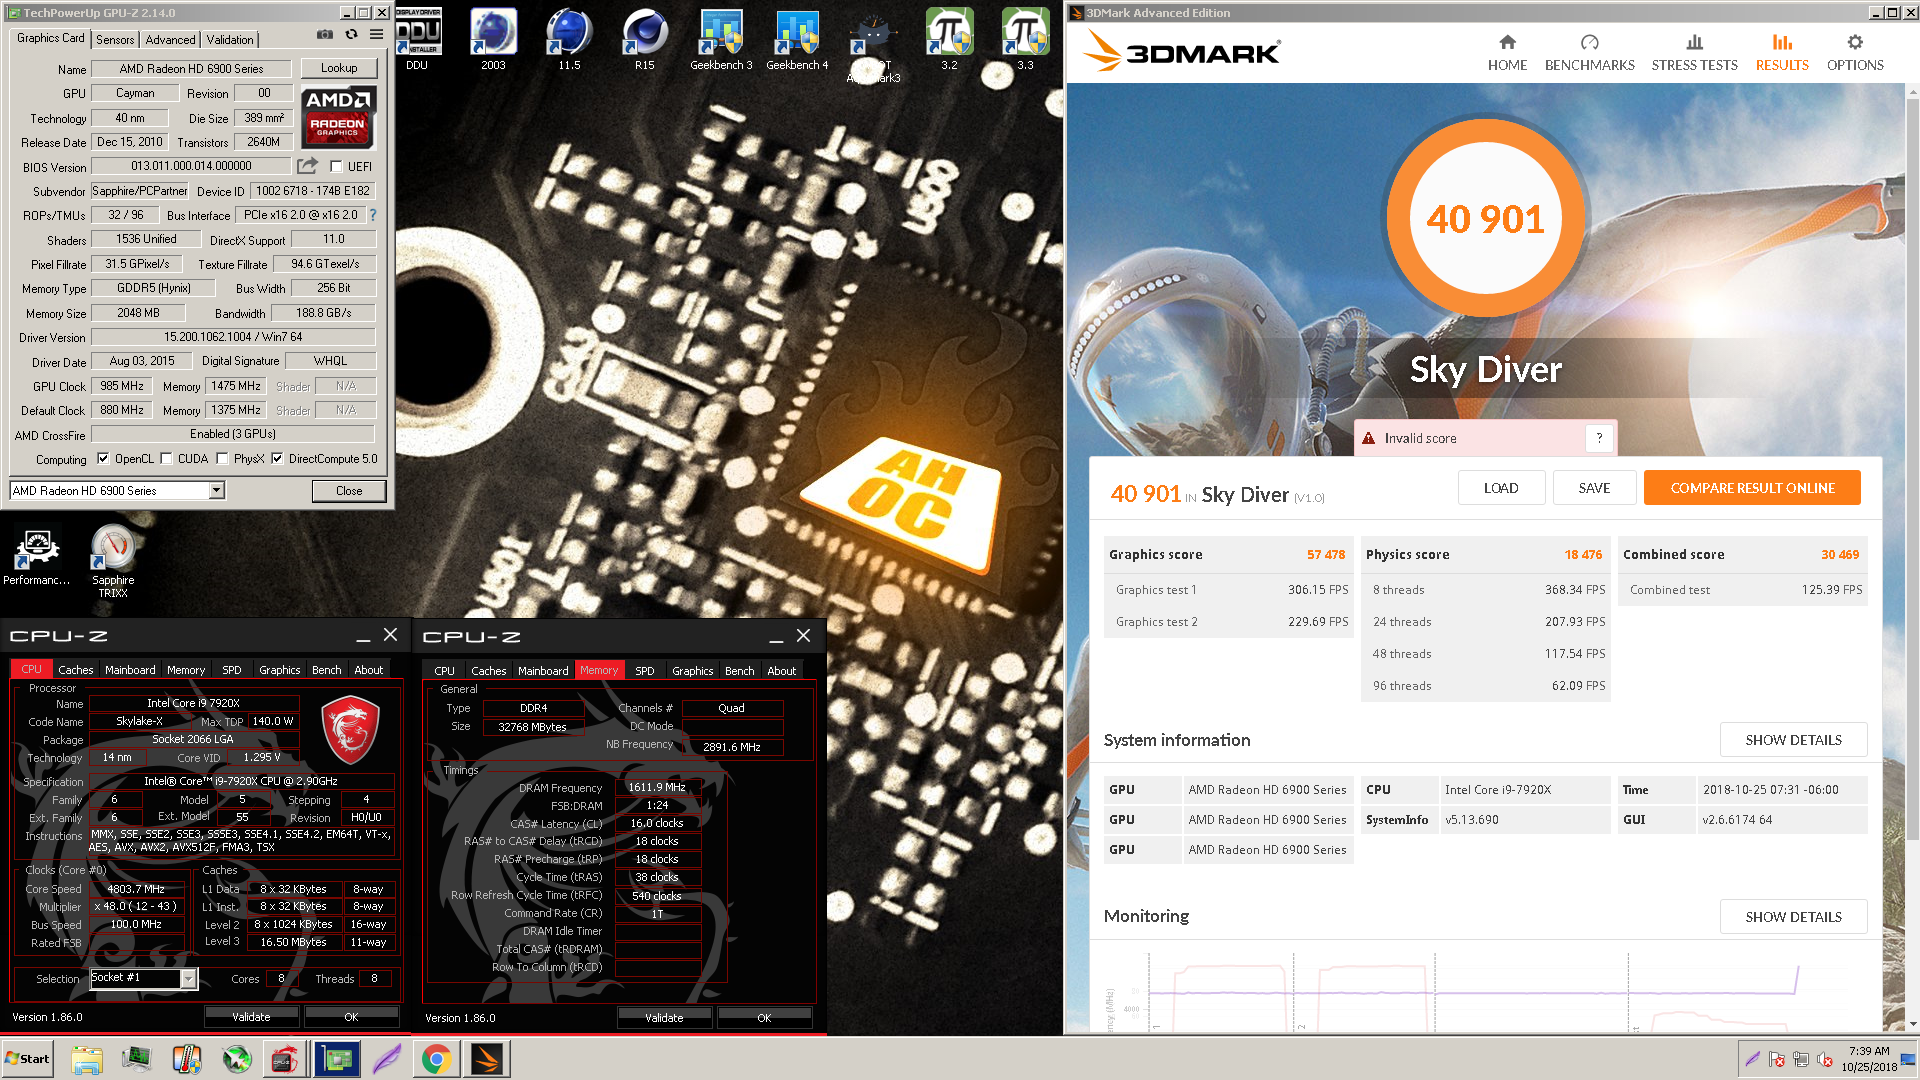Click the muted volume tray icon
Viewport: 1920px width, 1080px height.
pos(1825,1059)
